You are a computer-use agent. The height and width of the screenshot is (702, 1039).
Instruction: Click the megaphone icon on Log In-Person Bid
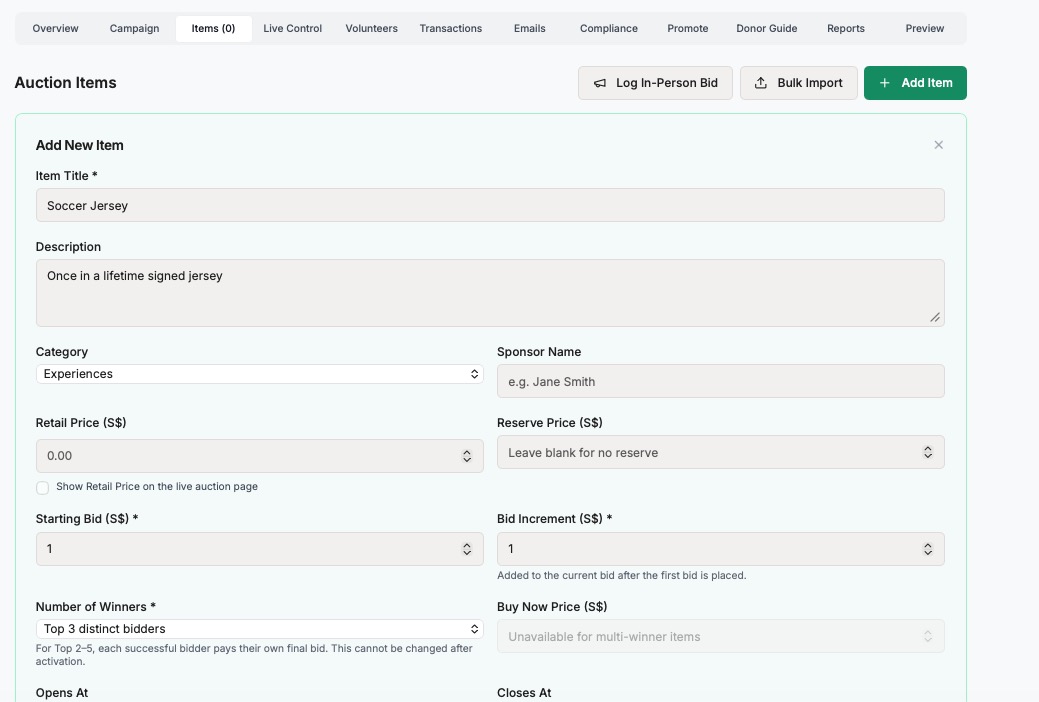tap(600, 84)
